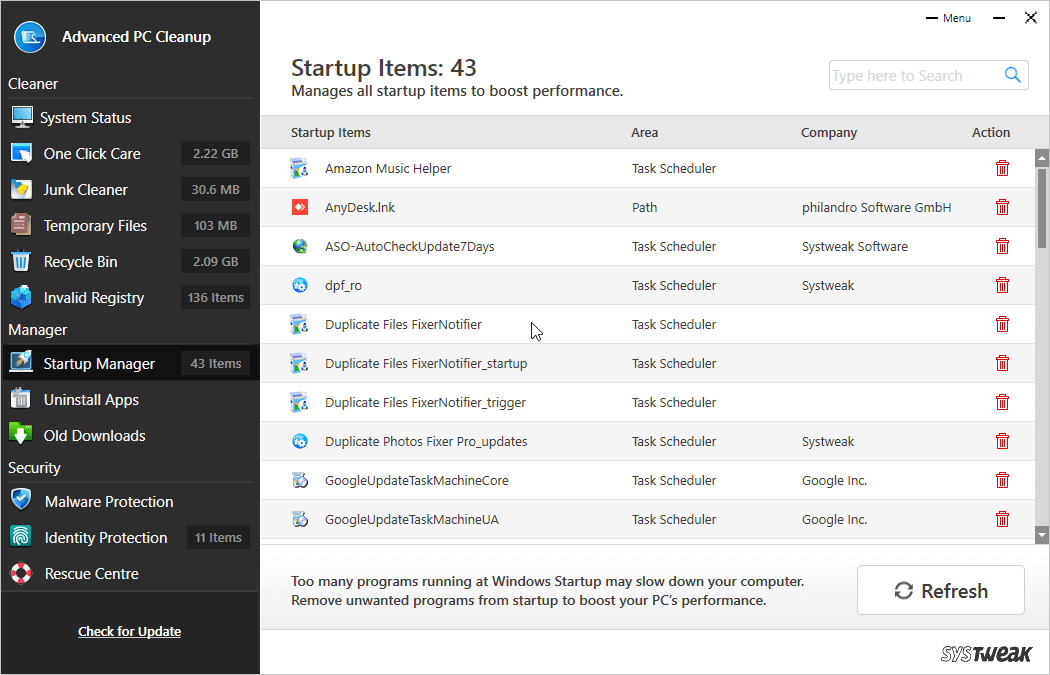Open Junk Cleaner icon in sidebar

[21, 190]
